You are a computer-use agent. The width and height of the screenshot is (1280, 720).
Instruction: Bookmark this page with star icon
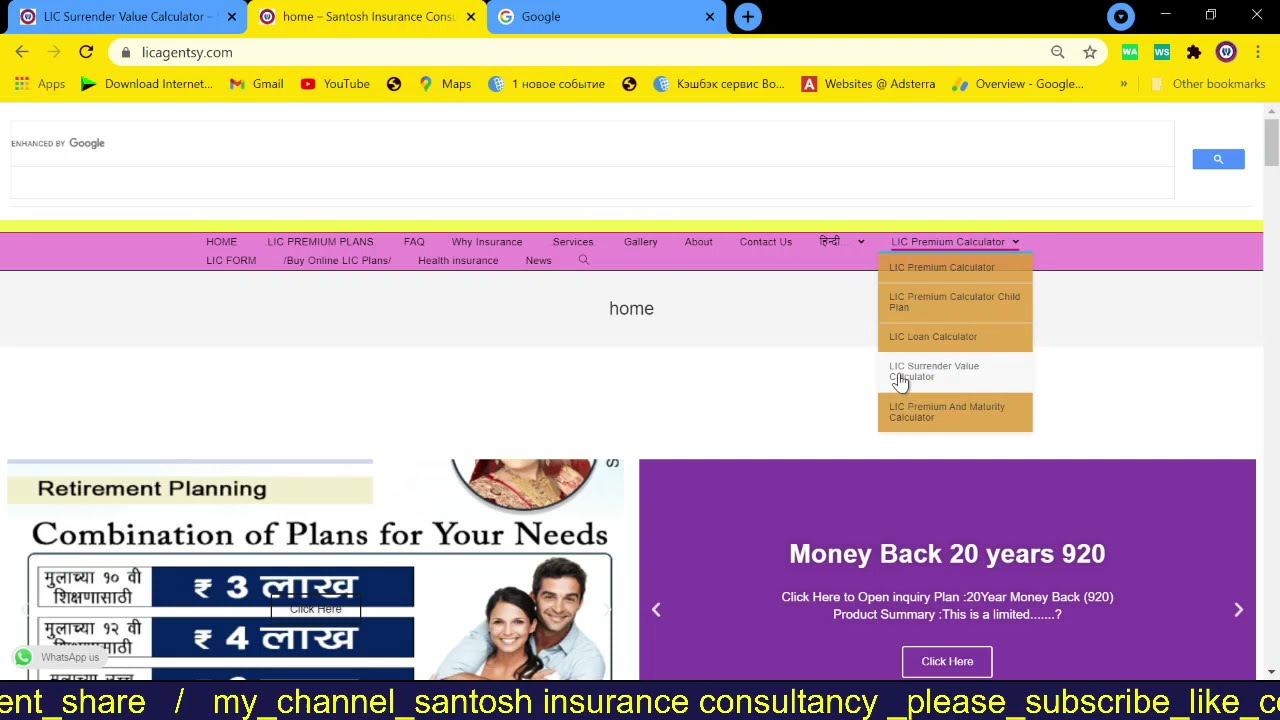point(1090,52)
